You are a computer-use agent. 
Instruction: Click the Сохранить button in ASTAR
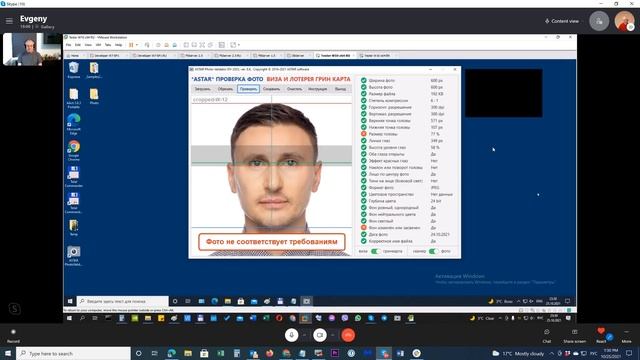click(271, 89)
